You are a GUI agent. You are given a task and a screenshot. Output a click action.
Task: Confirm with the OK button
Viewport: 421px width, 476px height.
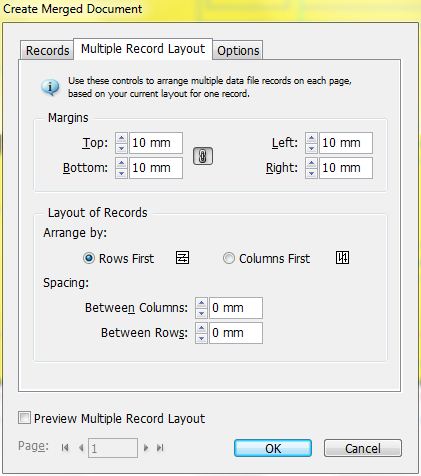point(273,448)
